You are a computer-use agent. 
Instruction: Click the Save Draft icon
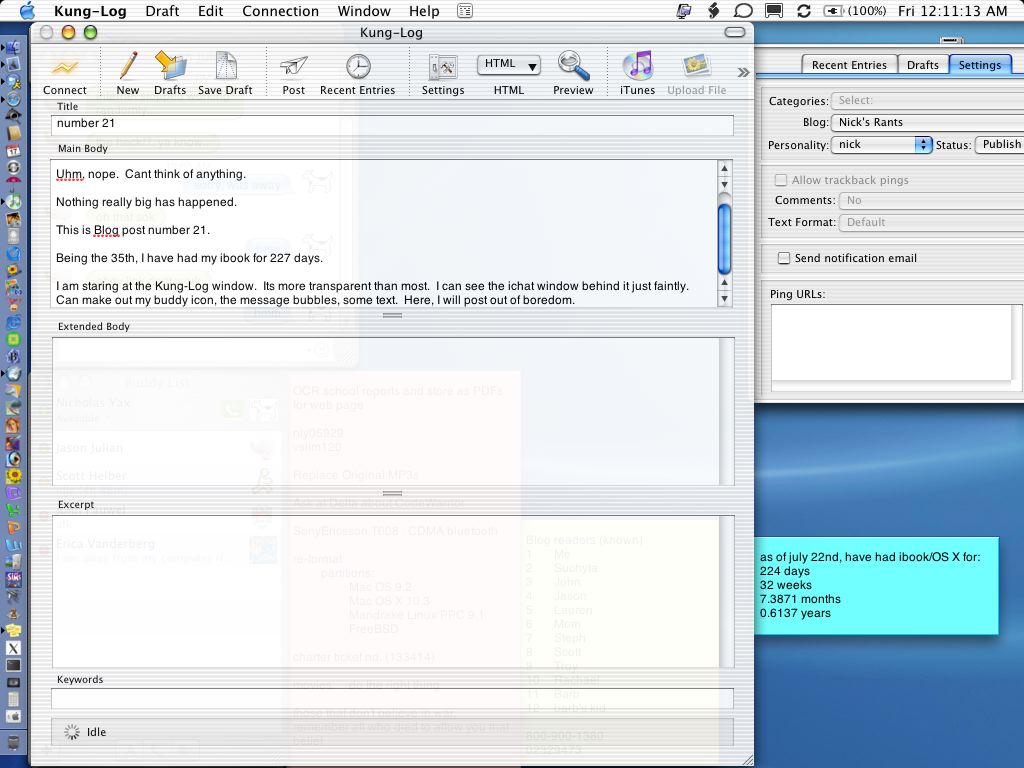(x=225, y=68)
